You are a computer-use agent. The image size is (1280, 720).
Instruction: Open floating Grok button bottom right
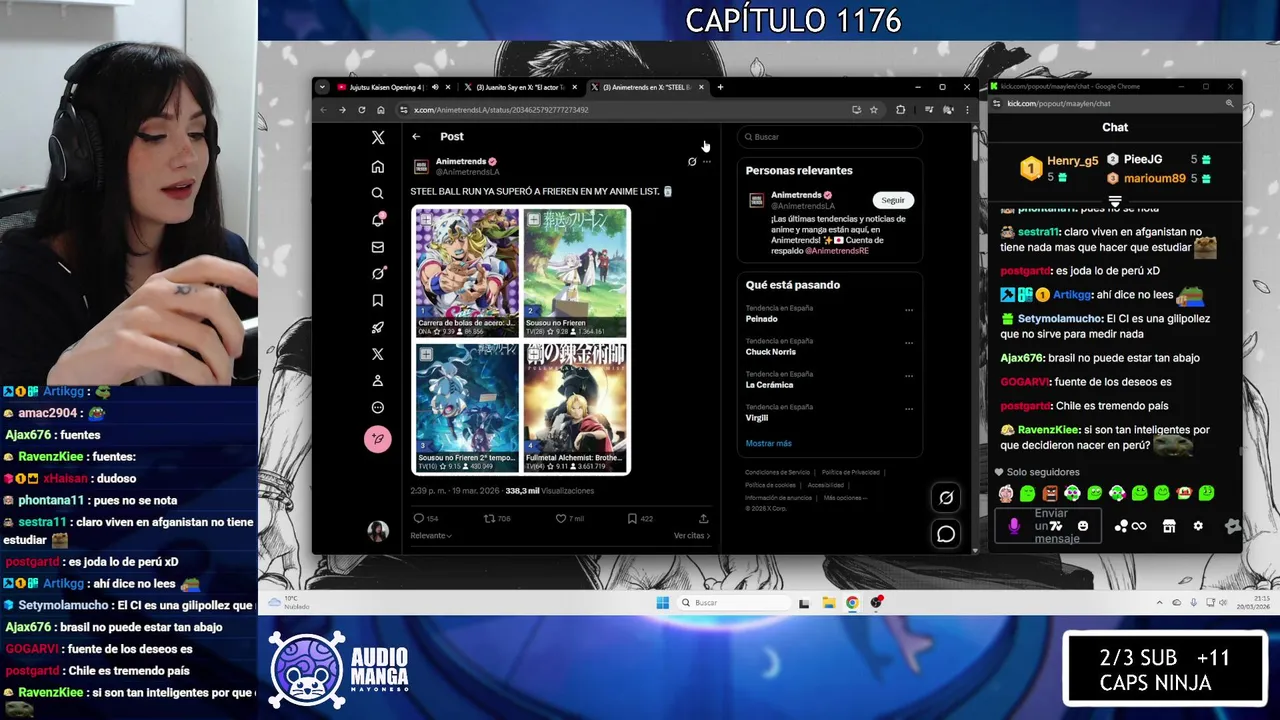click(x=946, y=497)
